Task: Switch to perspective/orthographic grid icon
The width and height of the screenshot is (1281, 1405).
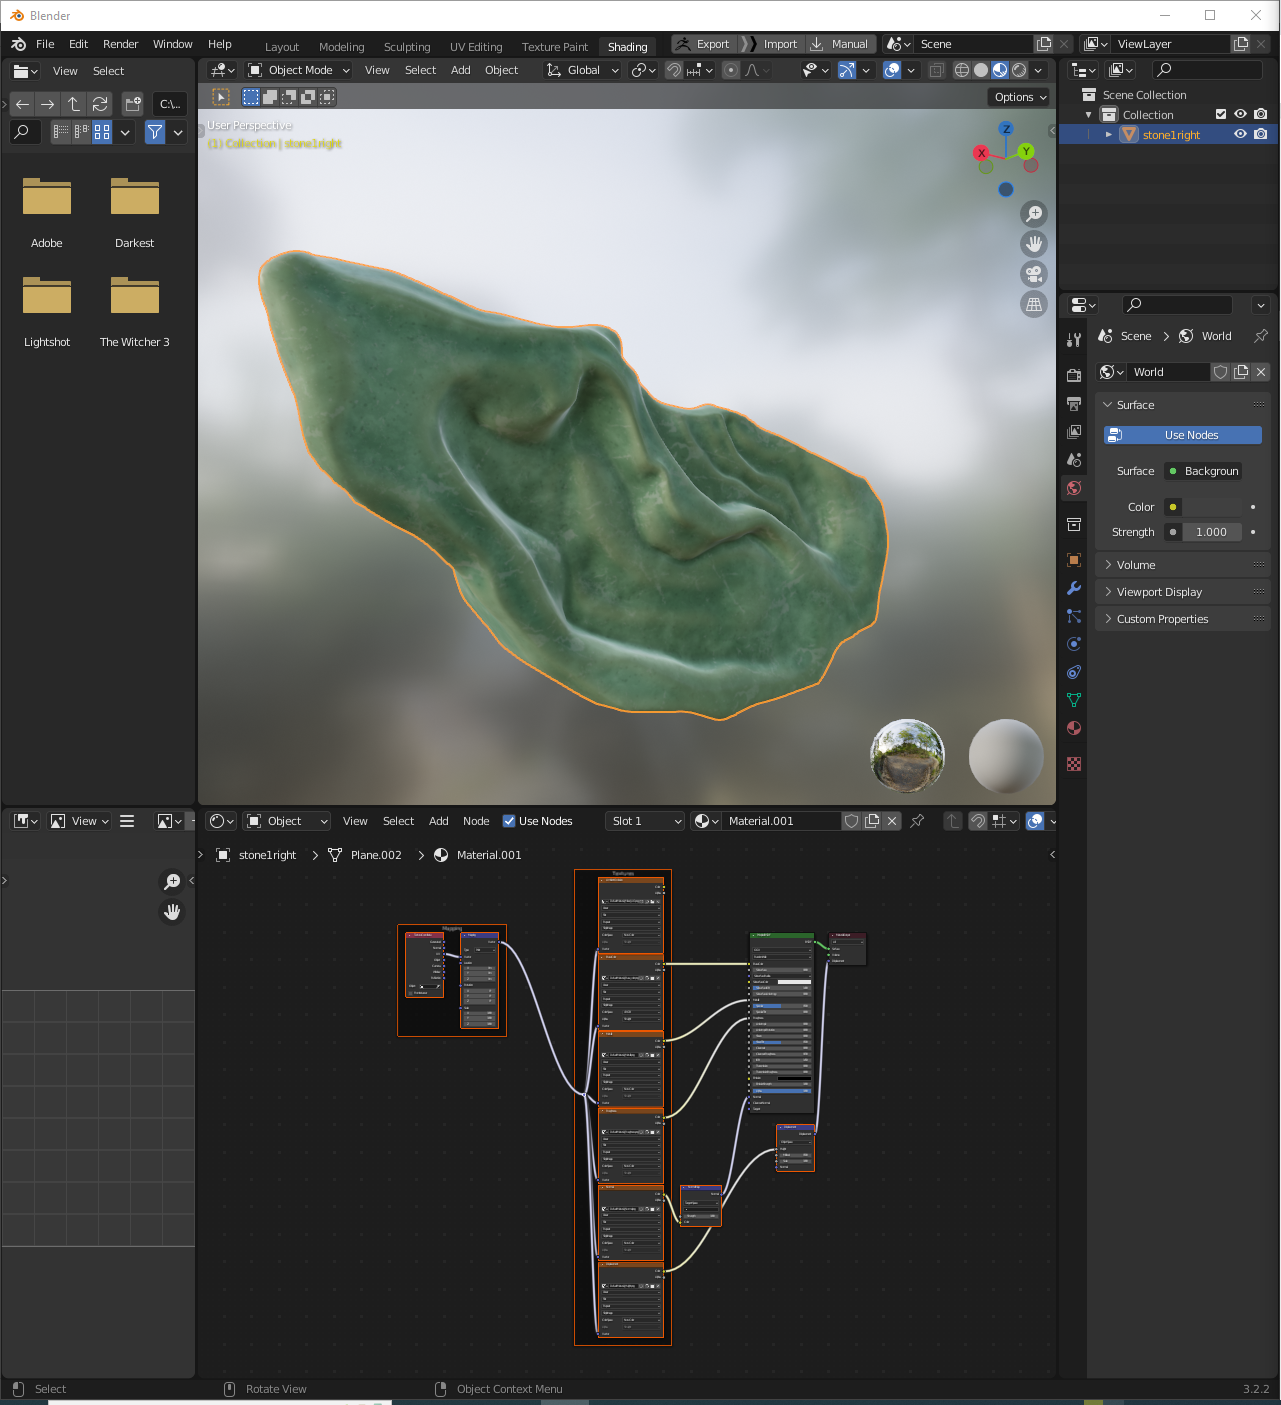Action: point(1034,304)
